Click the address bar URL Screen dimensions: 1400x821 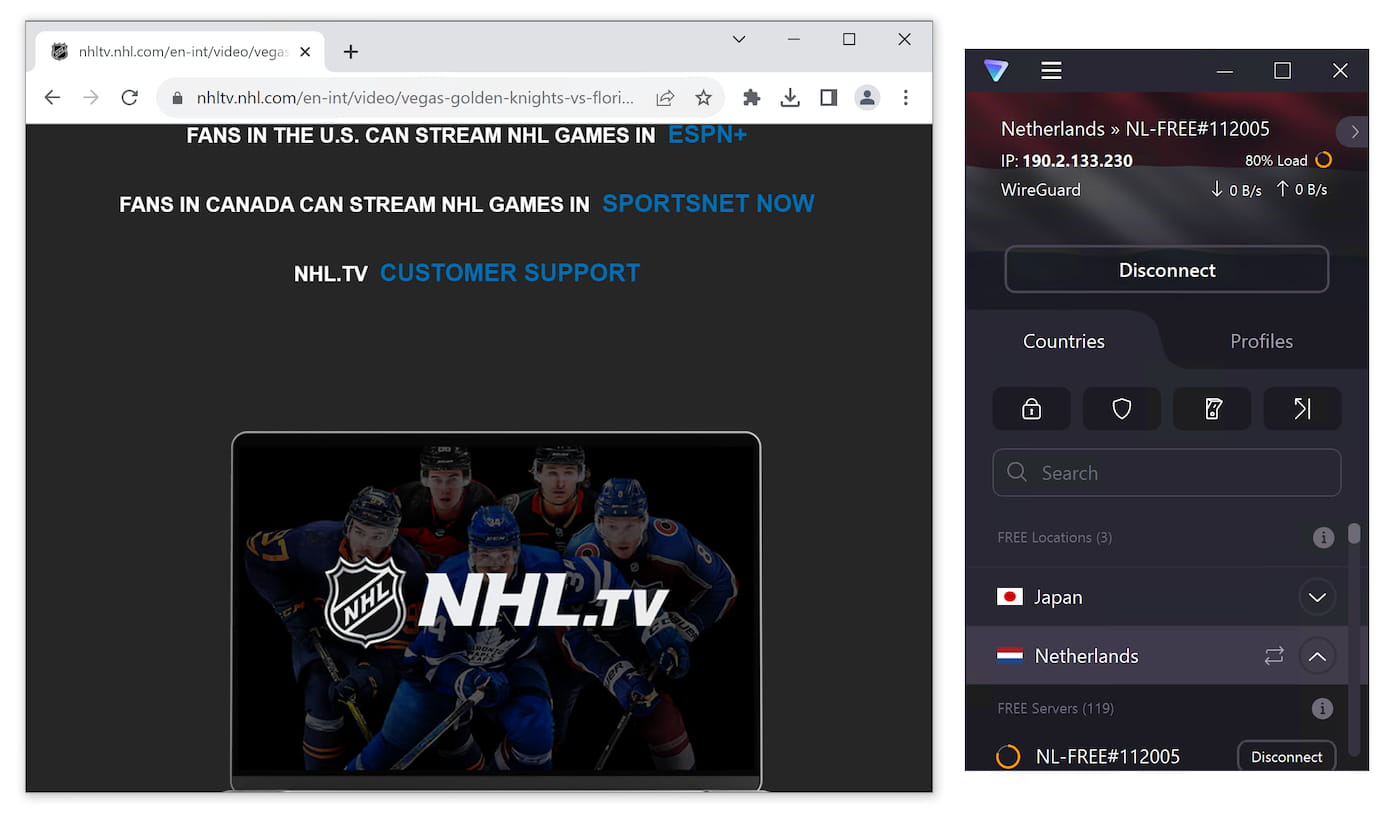click(x=415, y=98)
